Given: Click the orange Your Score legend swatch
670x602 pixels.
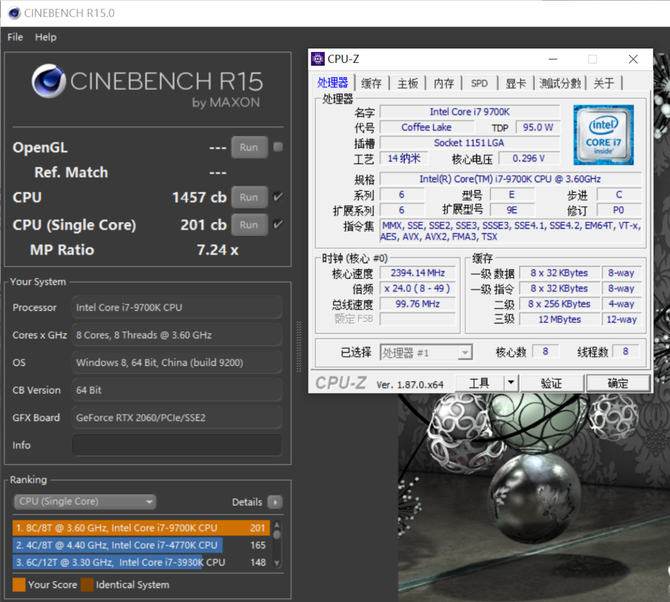Looking at the screenshot, I should click(19, 584).
